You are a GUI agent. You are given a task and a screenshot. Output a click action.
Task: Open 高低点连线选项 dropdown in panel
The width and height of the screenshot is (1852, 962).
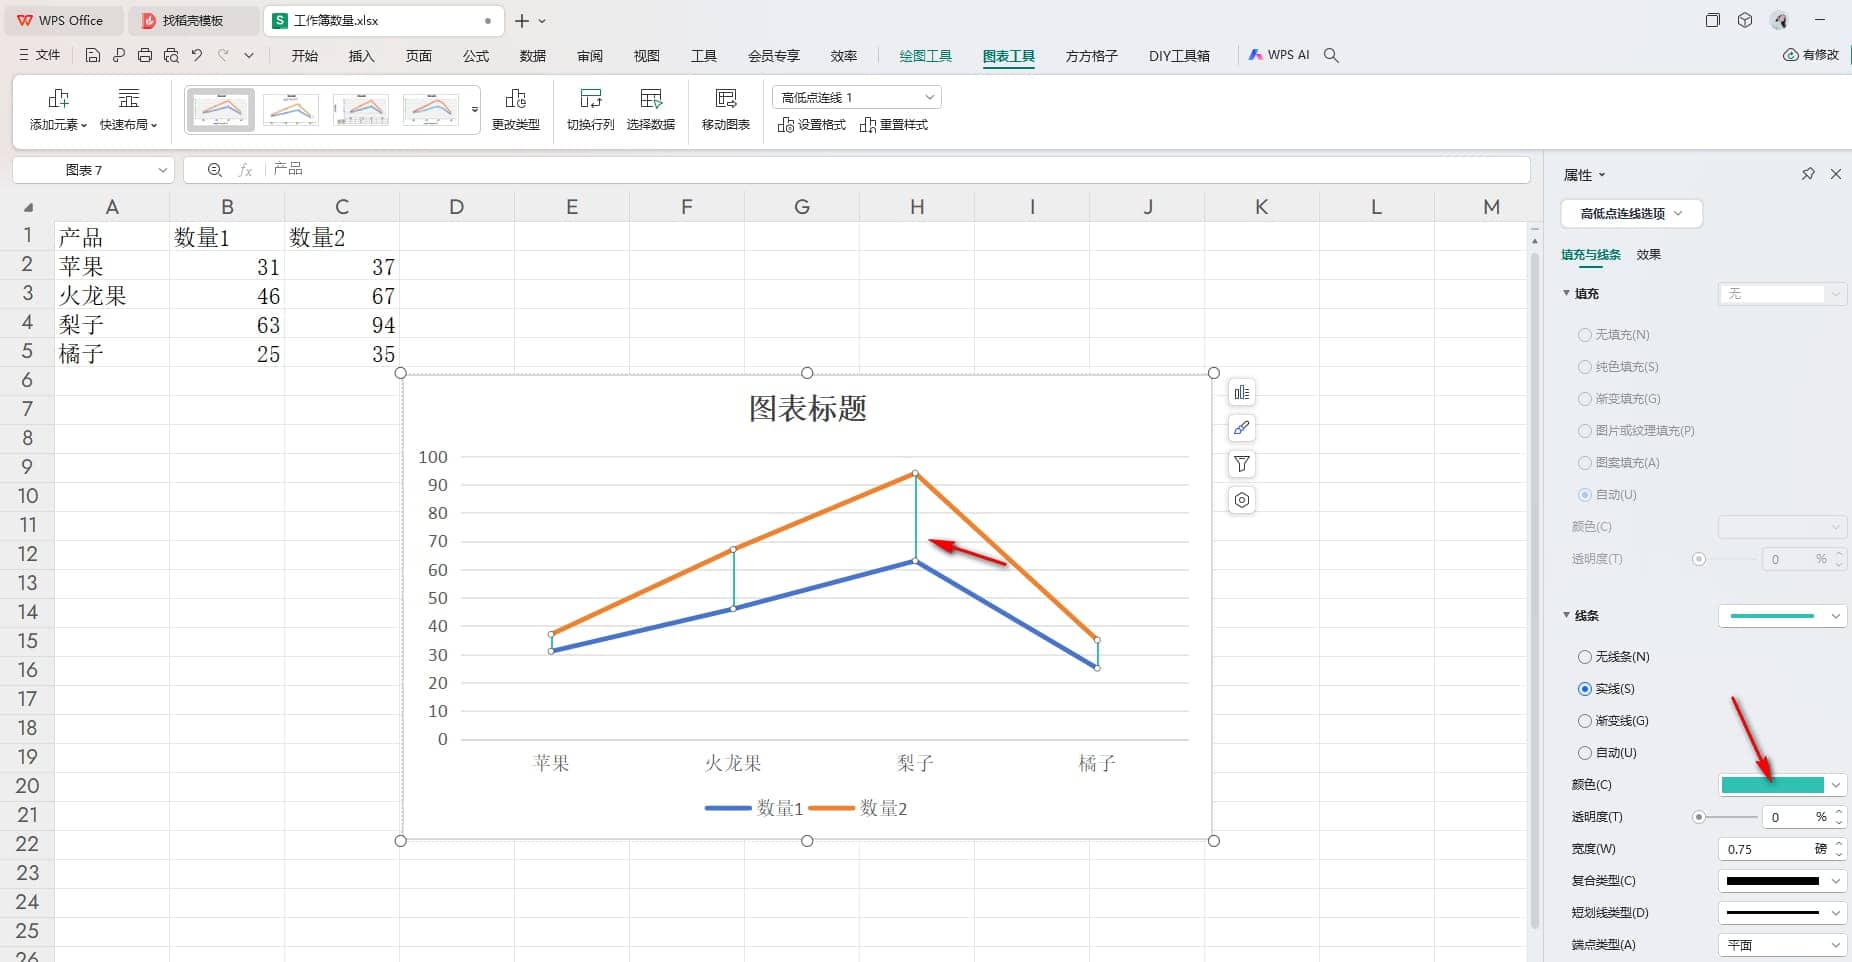click(x=1631, y=213)
